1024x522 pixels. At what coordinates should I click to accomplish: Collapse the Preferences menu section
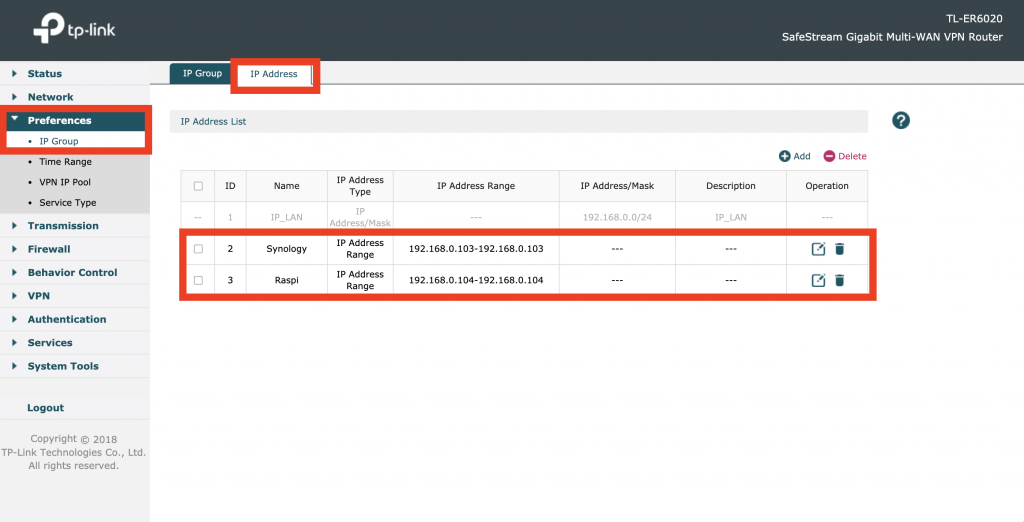tap(59, 120)
